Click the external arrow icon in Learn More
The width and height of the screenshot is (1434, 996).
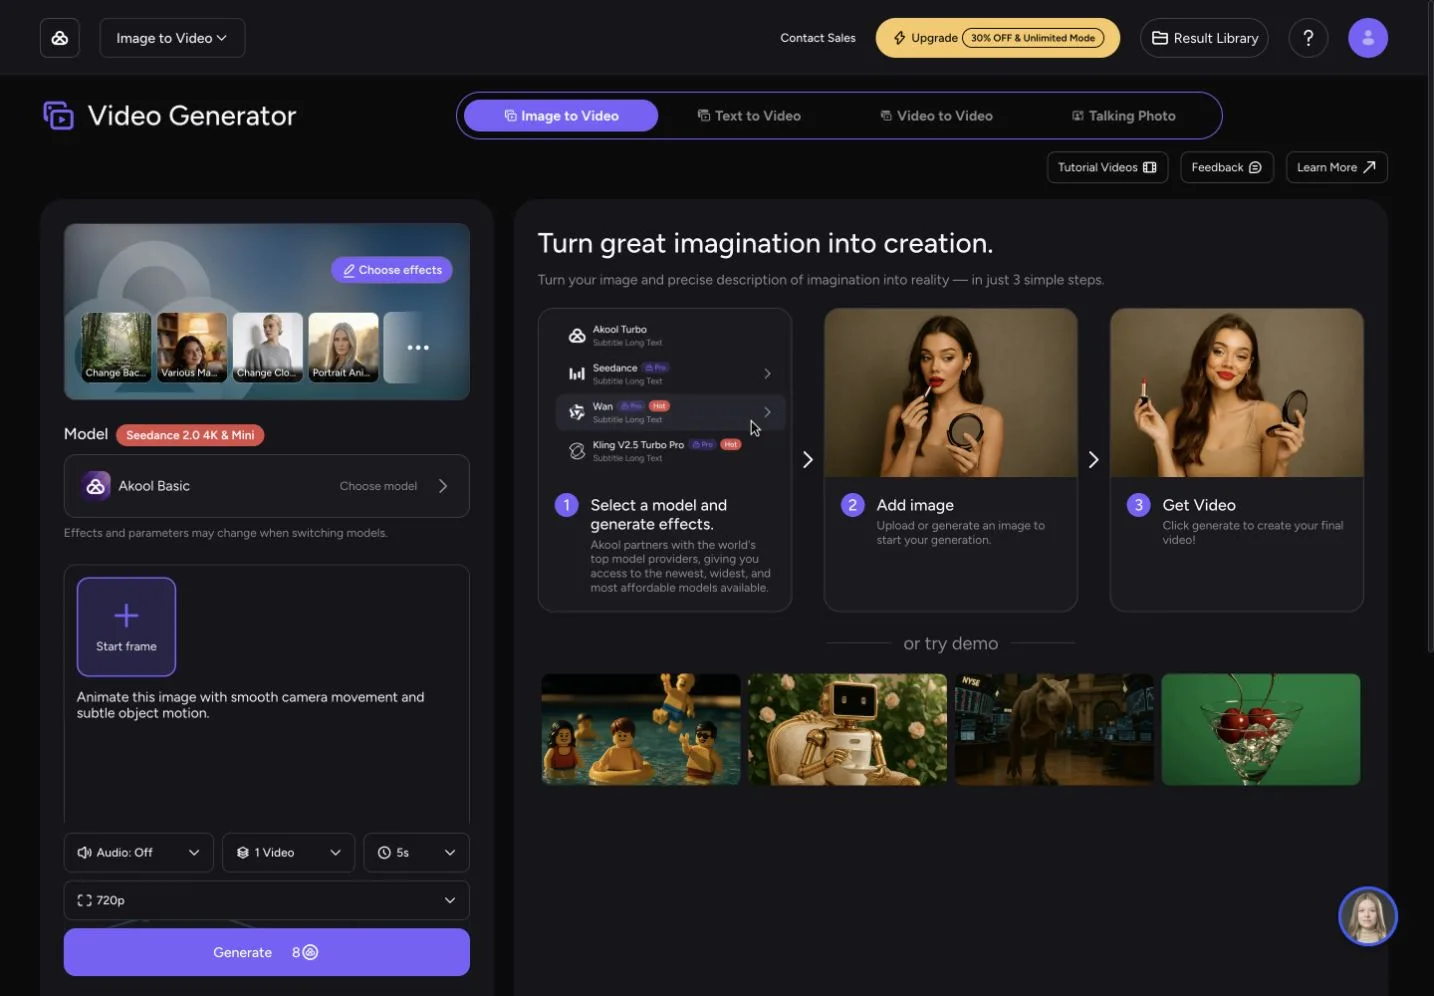click(x=1370, y=167)
